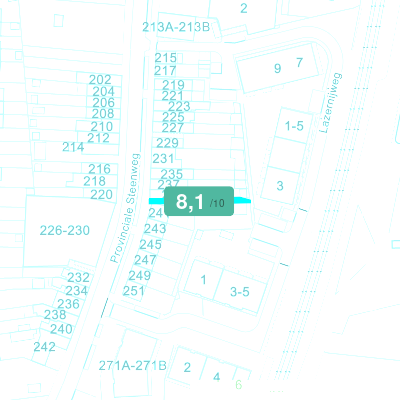Screen dimensions: 400x400
Task: Select house number 234
Action: coord(76,291)
